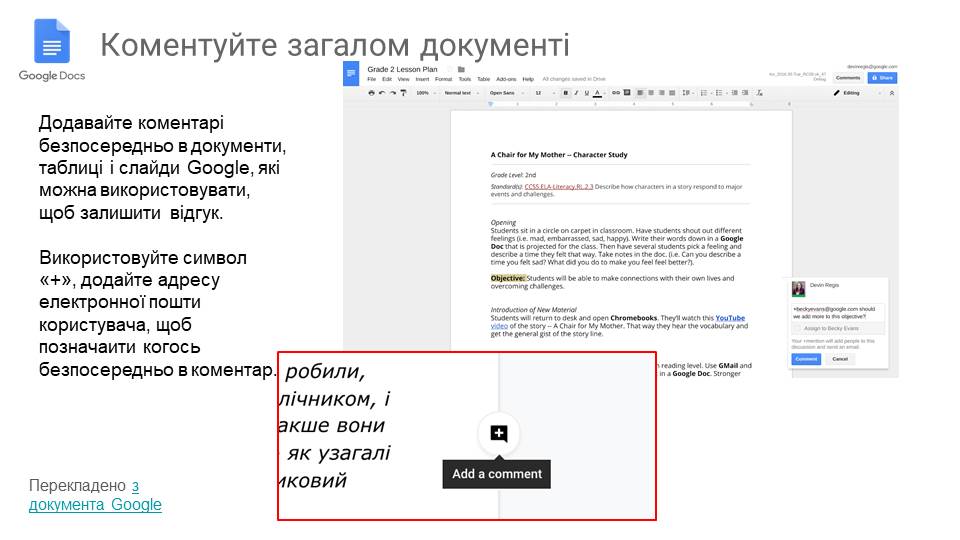The image size is (960, 540).
Task: Check the Assign to Becky Evans checkbox
Action: pyautogui.click(x=797, y=328)
